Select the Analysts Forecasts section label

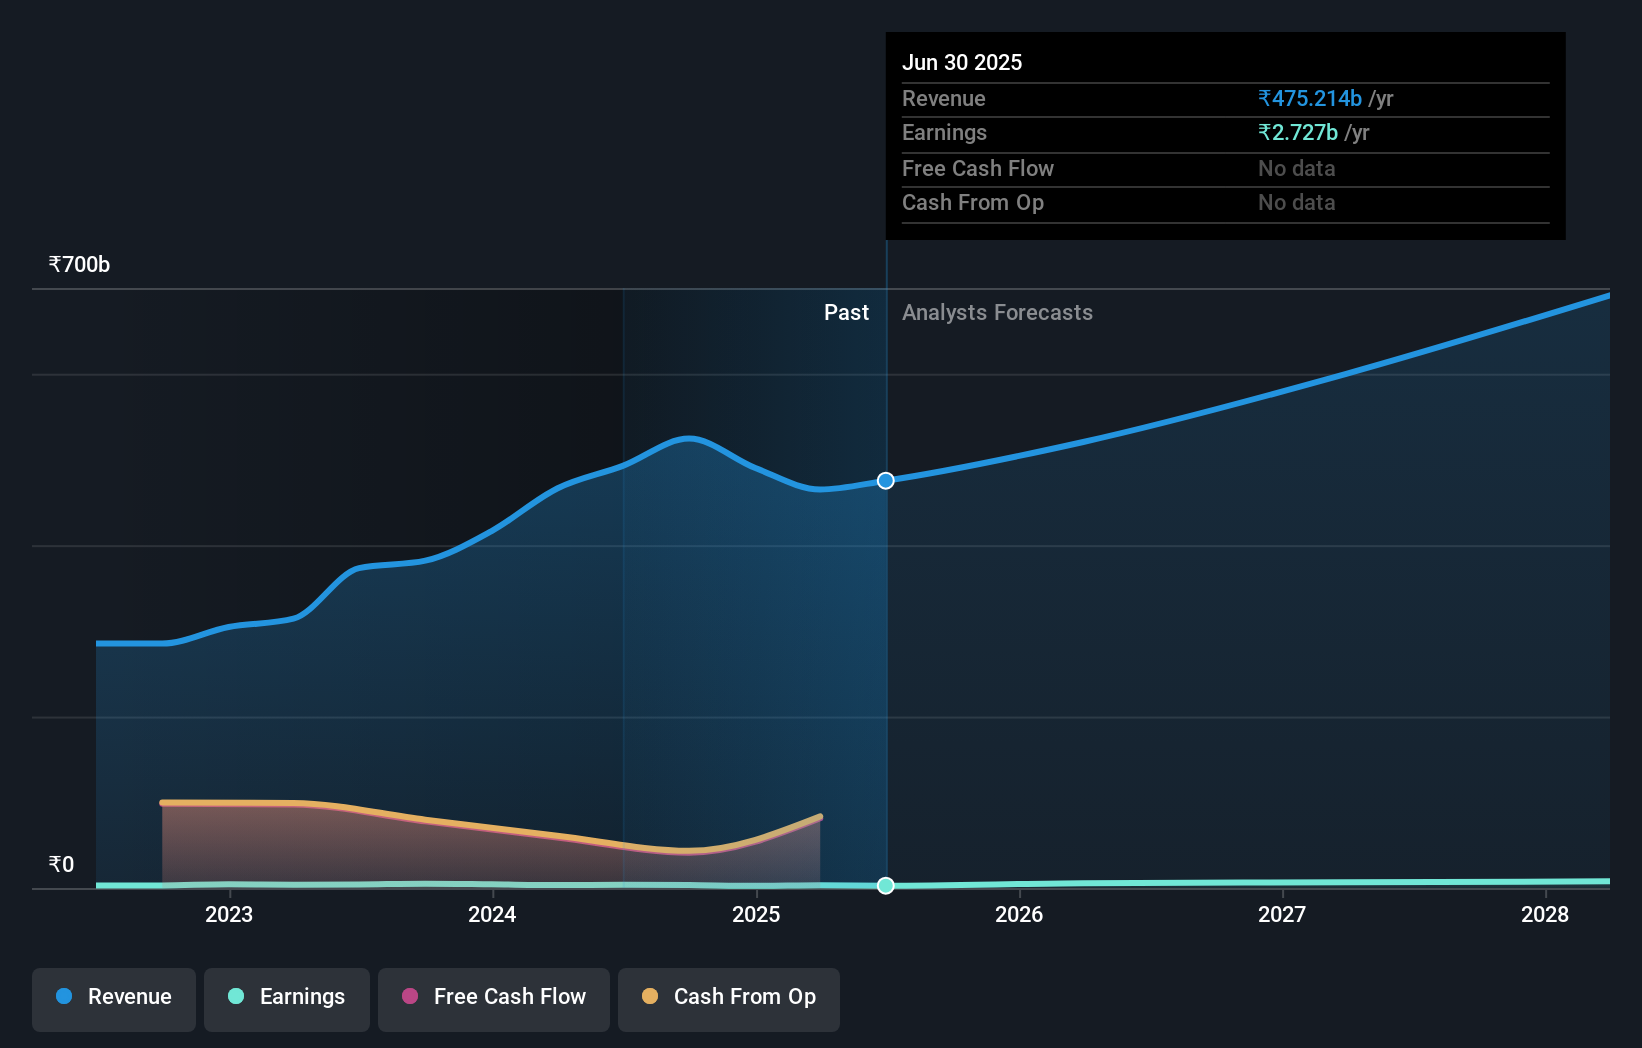996,312
